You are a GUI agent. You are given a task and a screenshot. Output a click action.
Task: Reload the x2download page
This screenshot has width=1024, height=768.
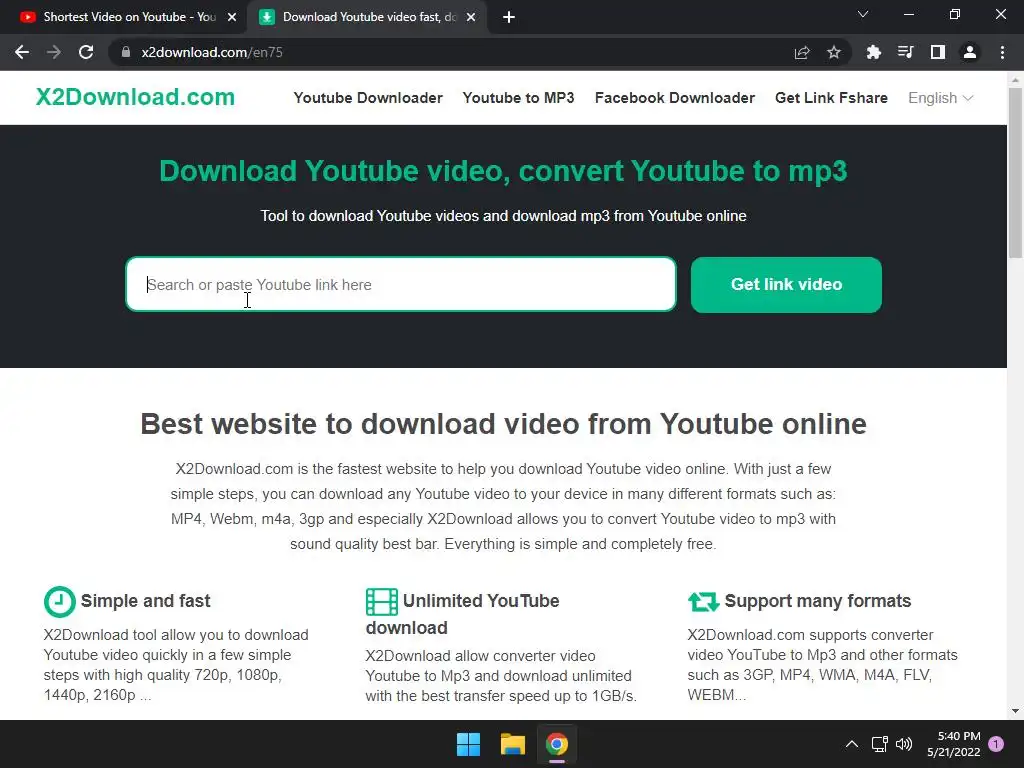pos(86,52)
